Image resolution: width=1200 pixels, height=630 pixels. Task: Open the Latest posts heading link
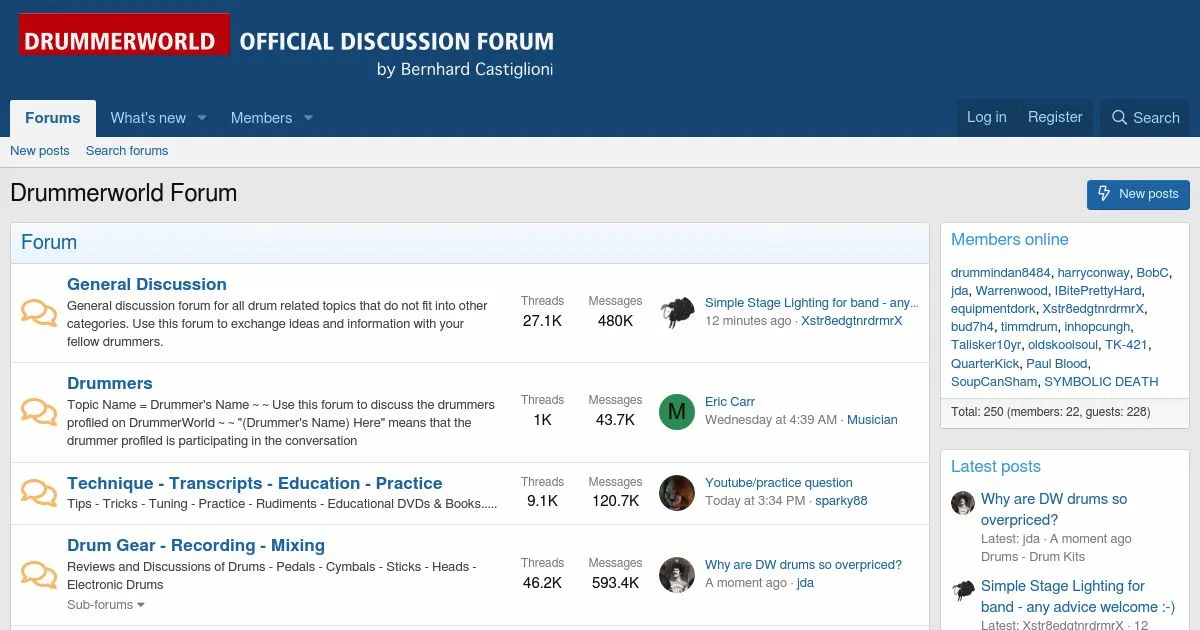(995, 467)
